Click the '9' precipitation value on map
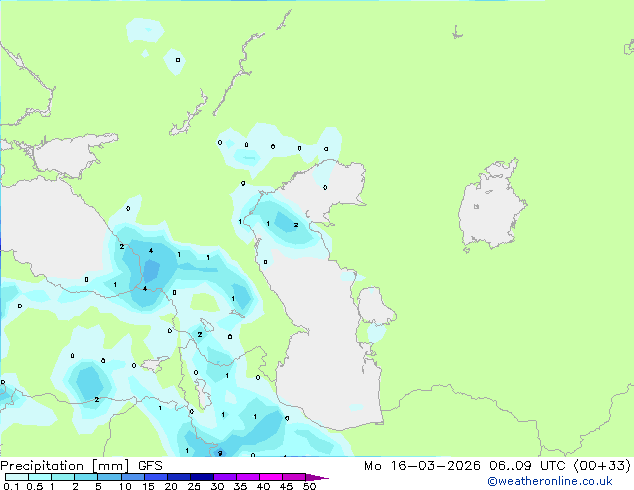 [x=220, y=453]
